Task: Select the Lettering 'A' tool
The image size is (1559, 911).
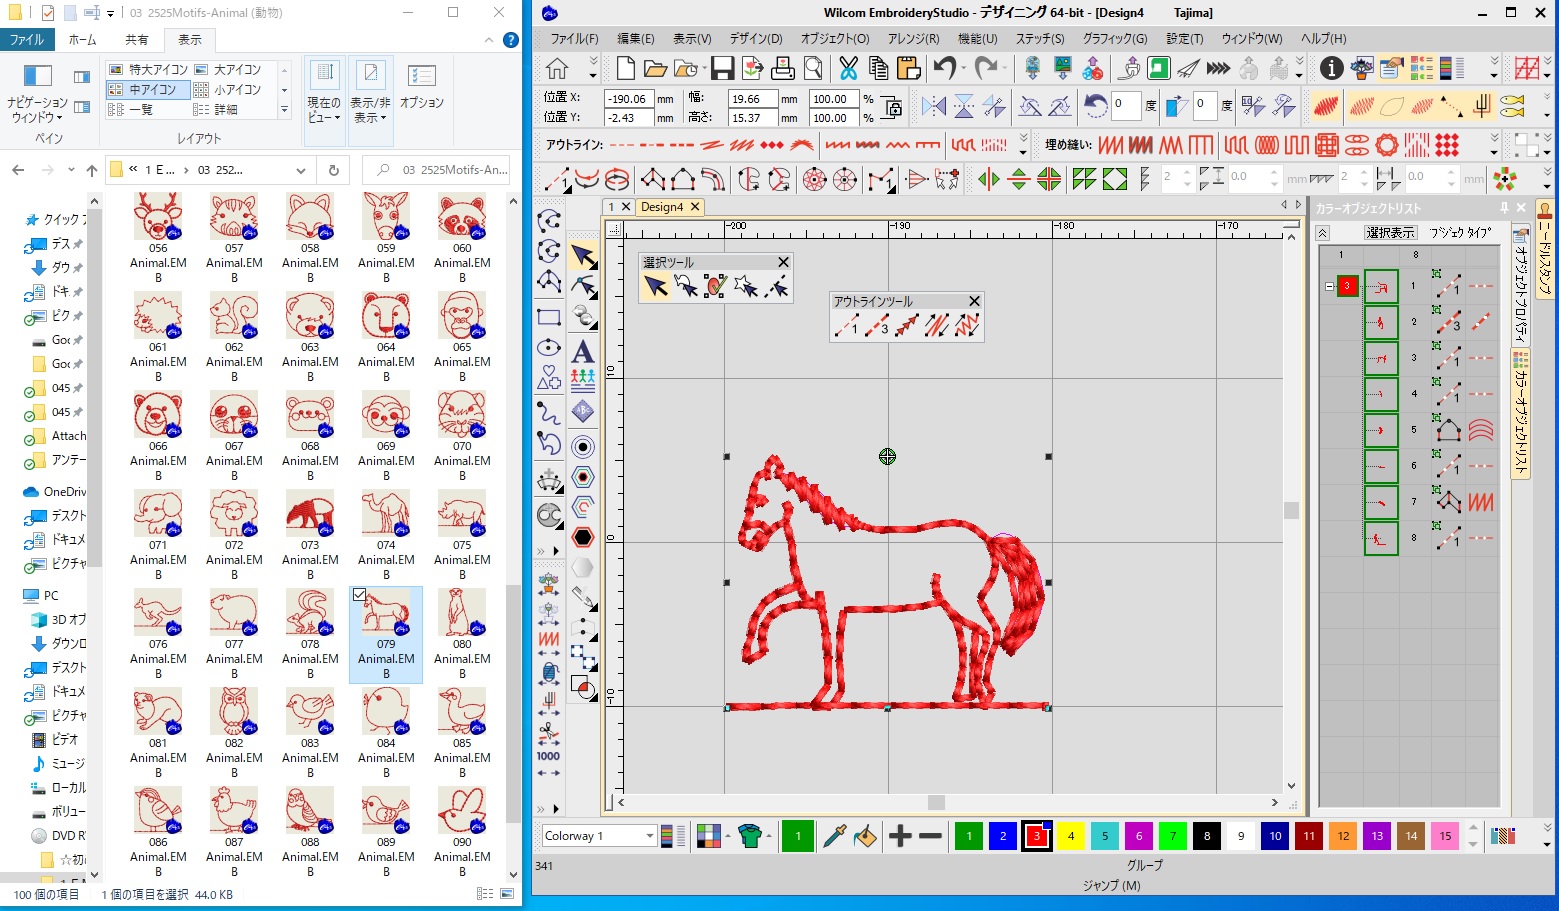Action: 582,351
